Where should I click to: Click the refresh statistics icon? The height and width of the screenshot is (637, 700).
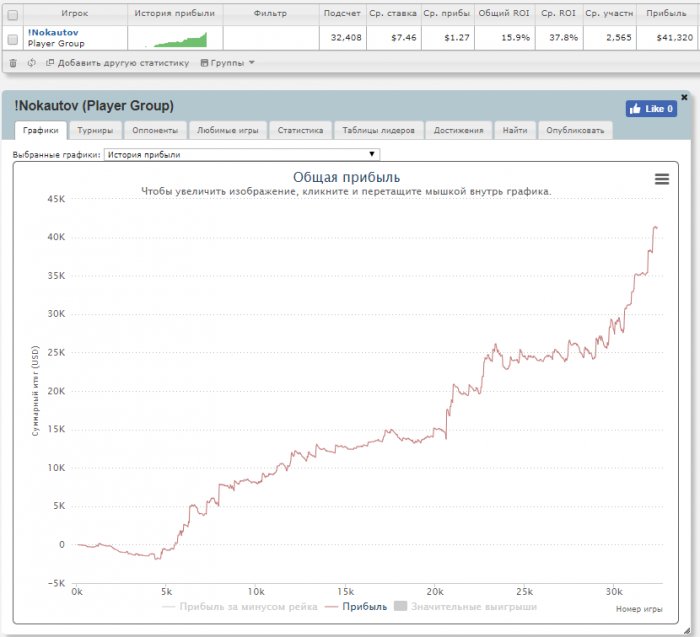32,62
